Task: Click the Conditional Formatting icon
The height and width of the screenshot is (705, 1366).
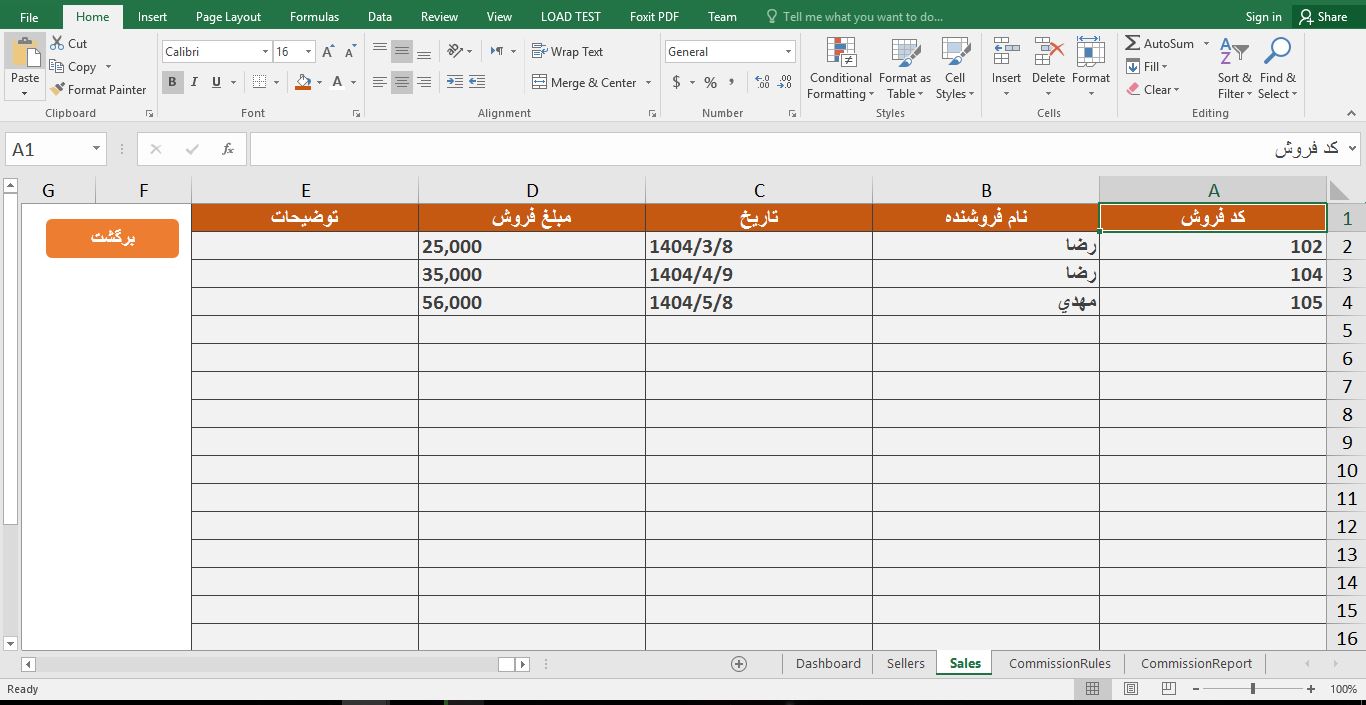Action: click(x=841, y=54)
